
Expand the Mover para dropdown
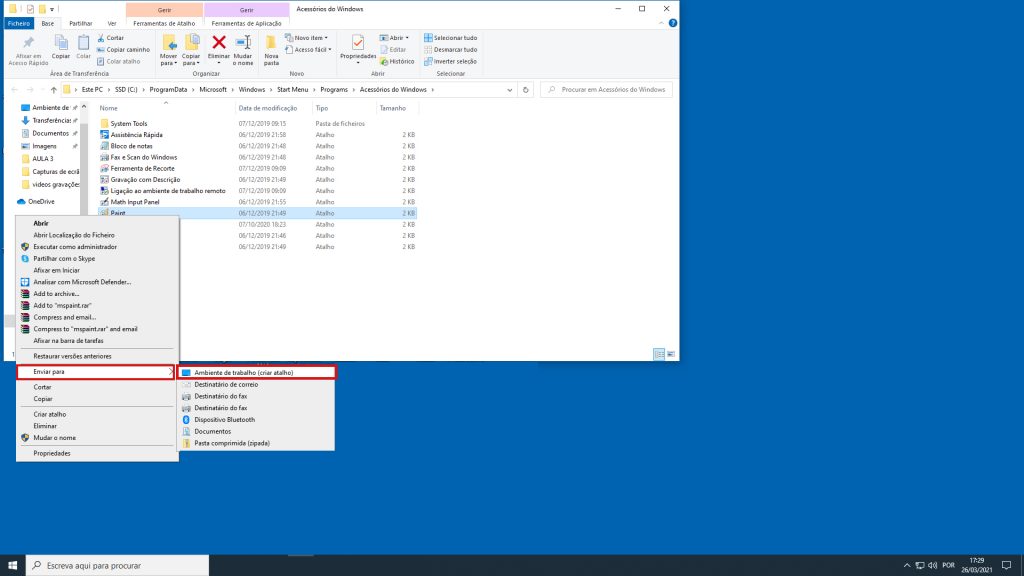coord(168,60)
